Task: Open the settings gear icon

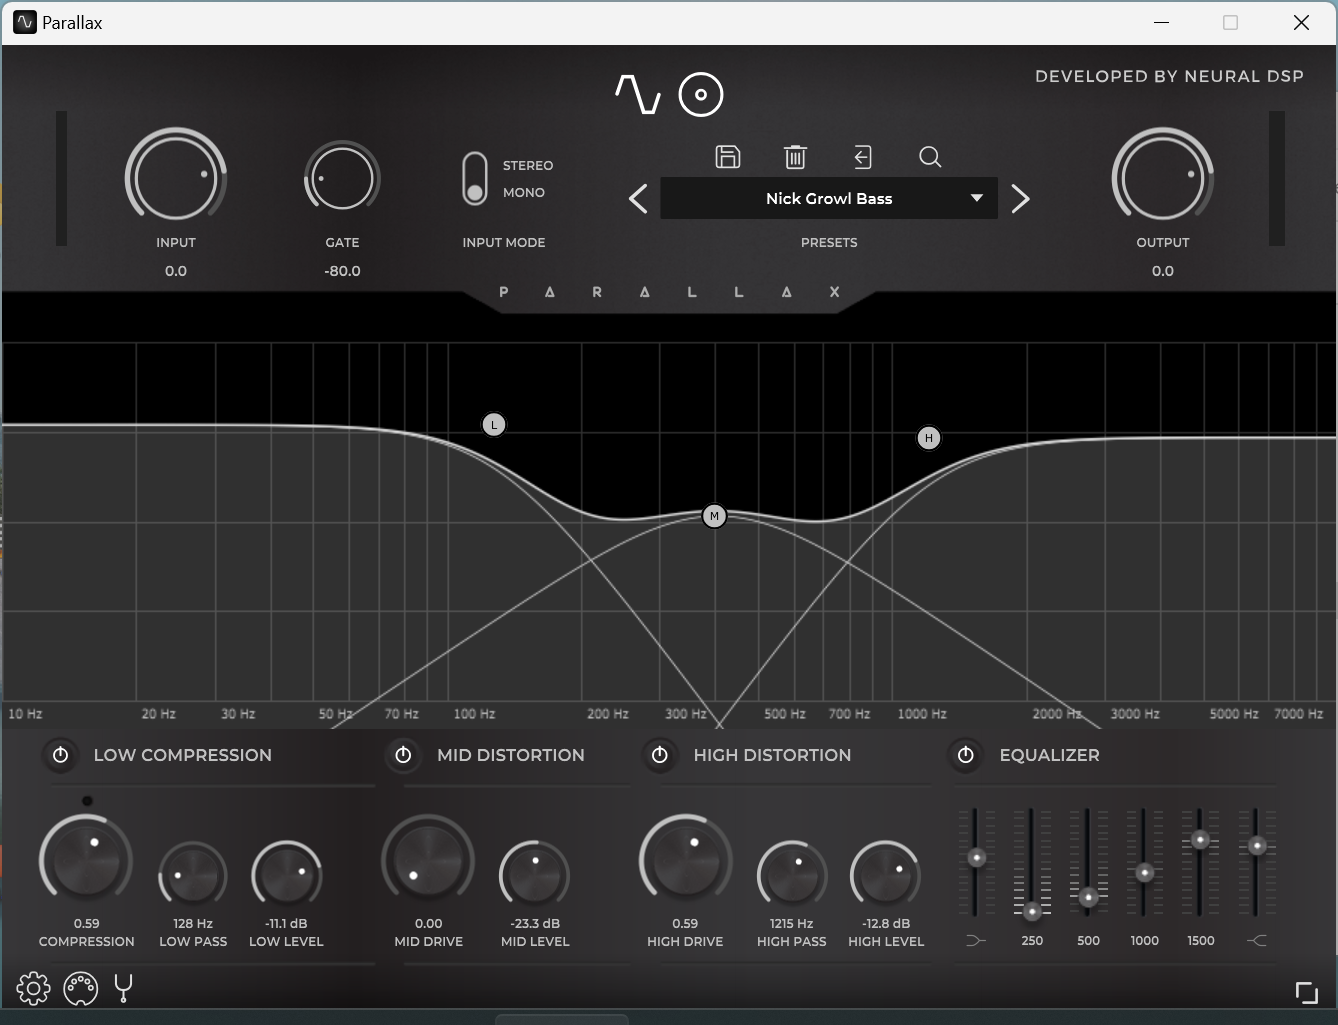Action: click(33, 989)
